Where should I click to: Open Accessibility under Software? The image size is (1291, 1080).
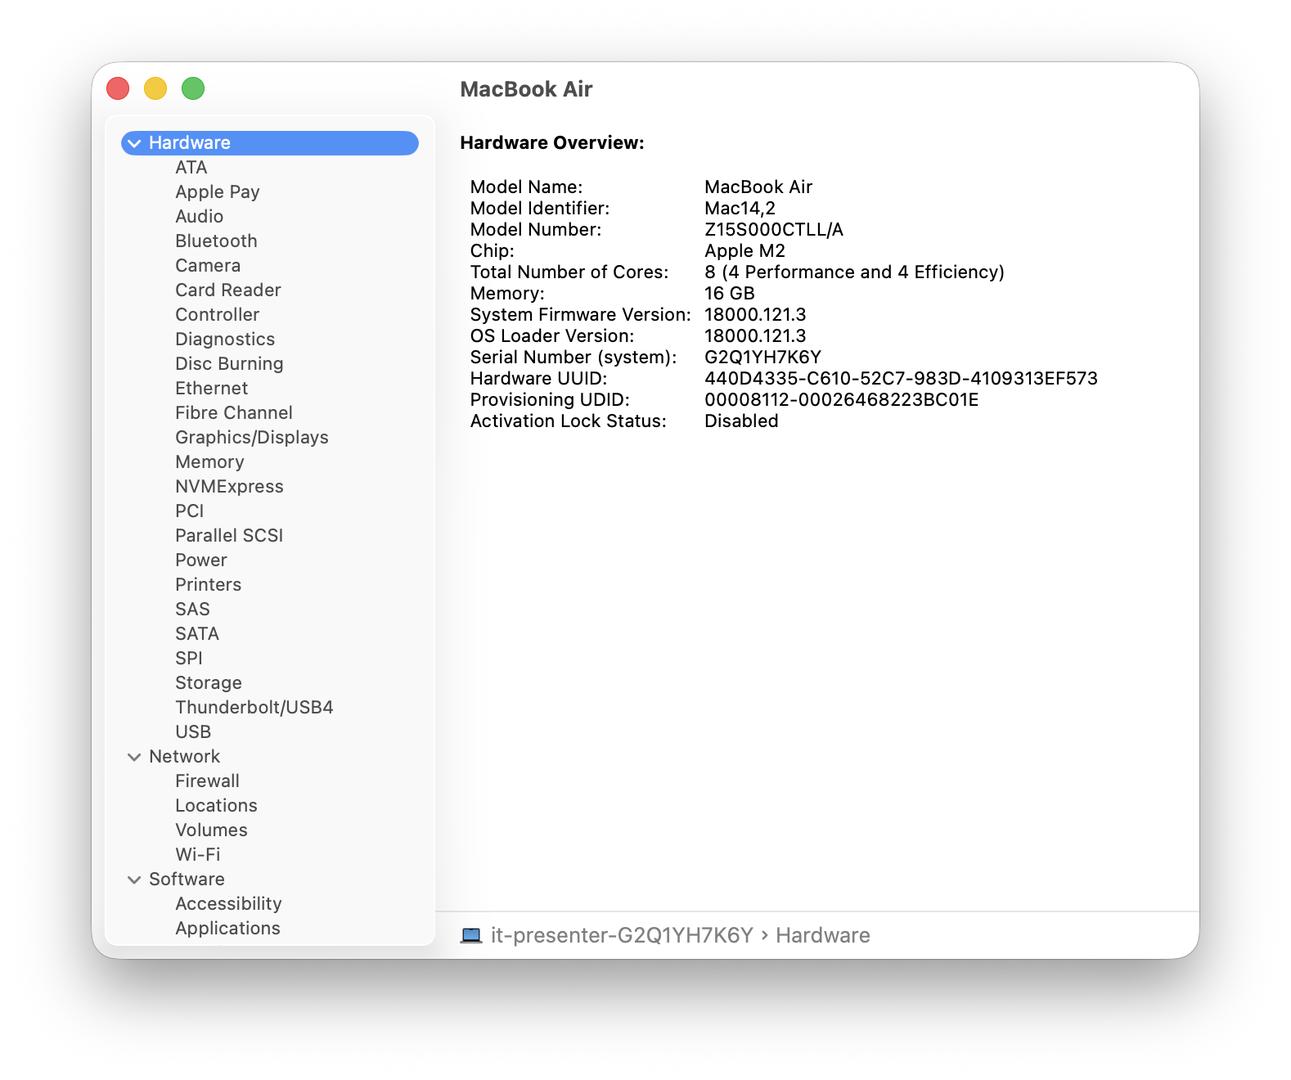coord(228,903)
